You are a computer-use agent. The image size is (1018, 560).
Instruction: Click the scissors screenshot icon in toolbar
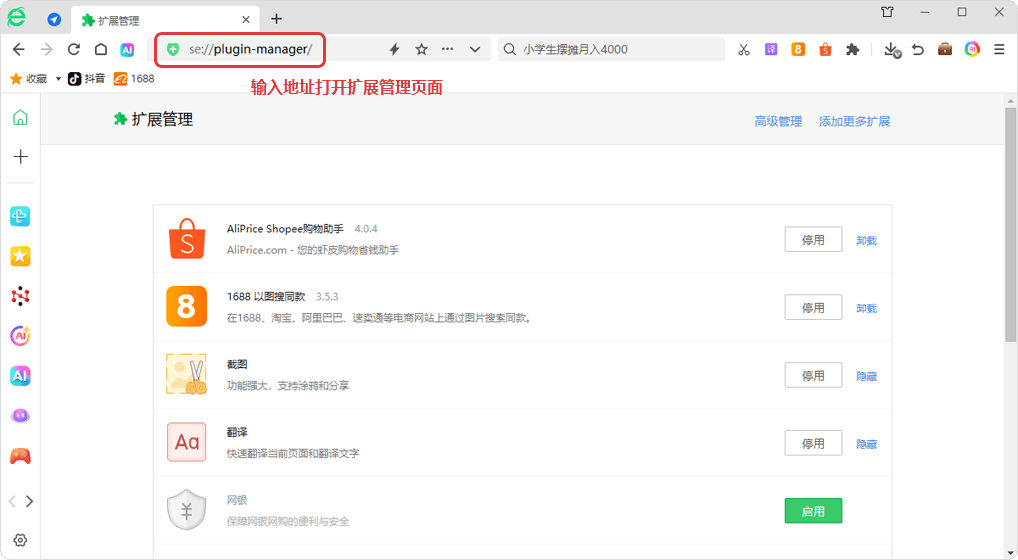pyautogui.click(x=743, y=49)
